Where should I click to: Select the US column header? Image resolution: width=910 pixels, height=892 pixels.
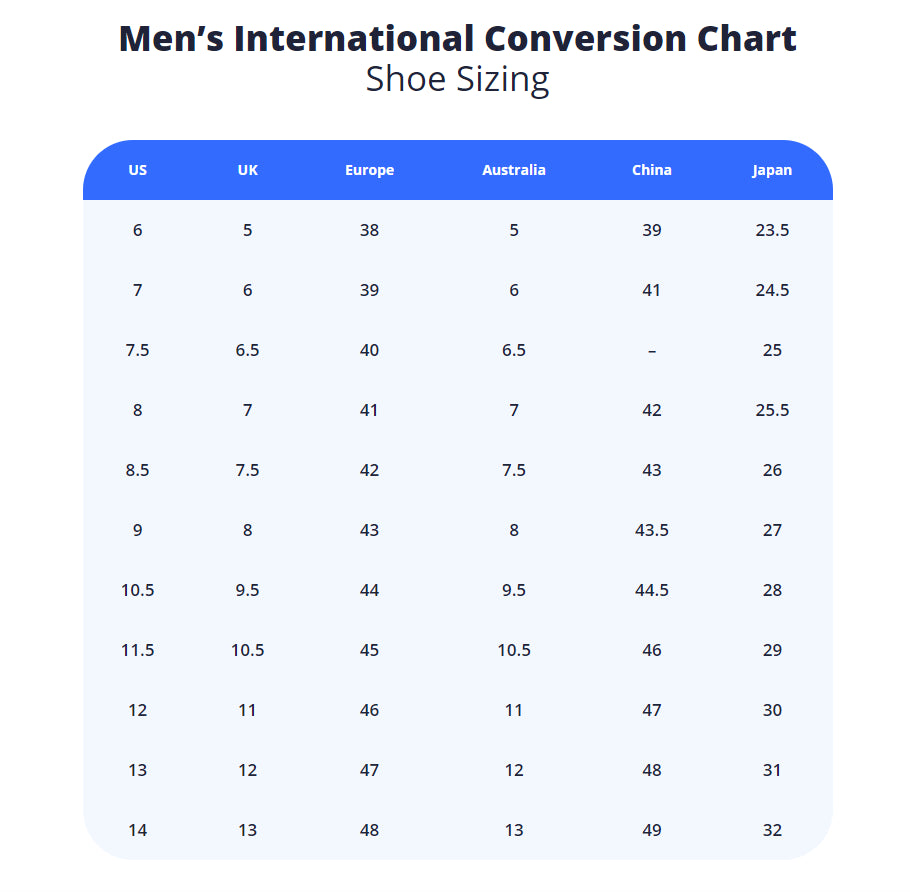(138, 170)
